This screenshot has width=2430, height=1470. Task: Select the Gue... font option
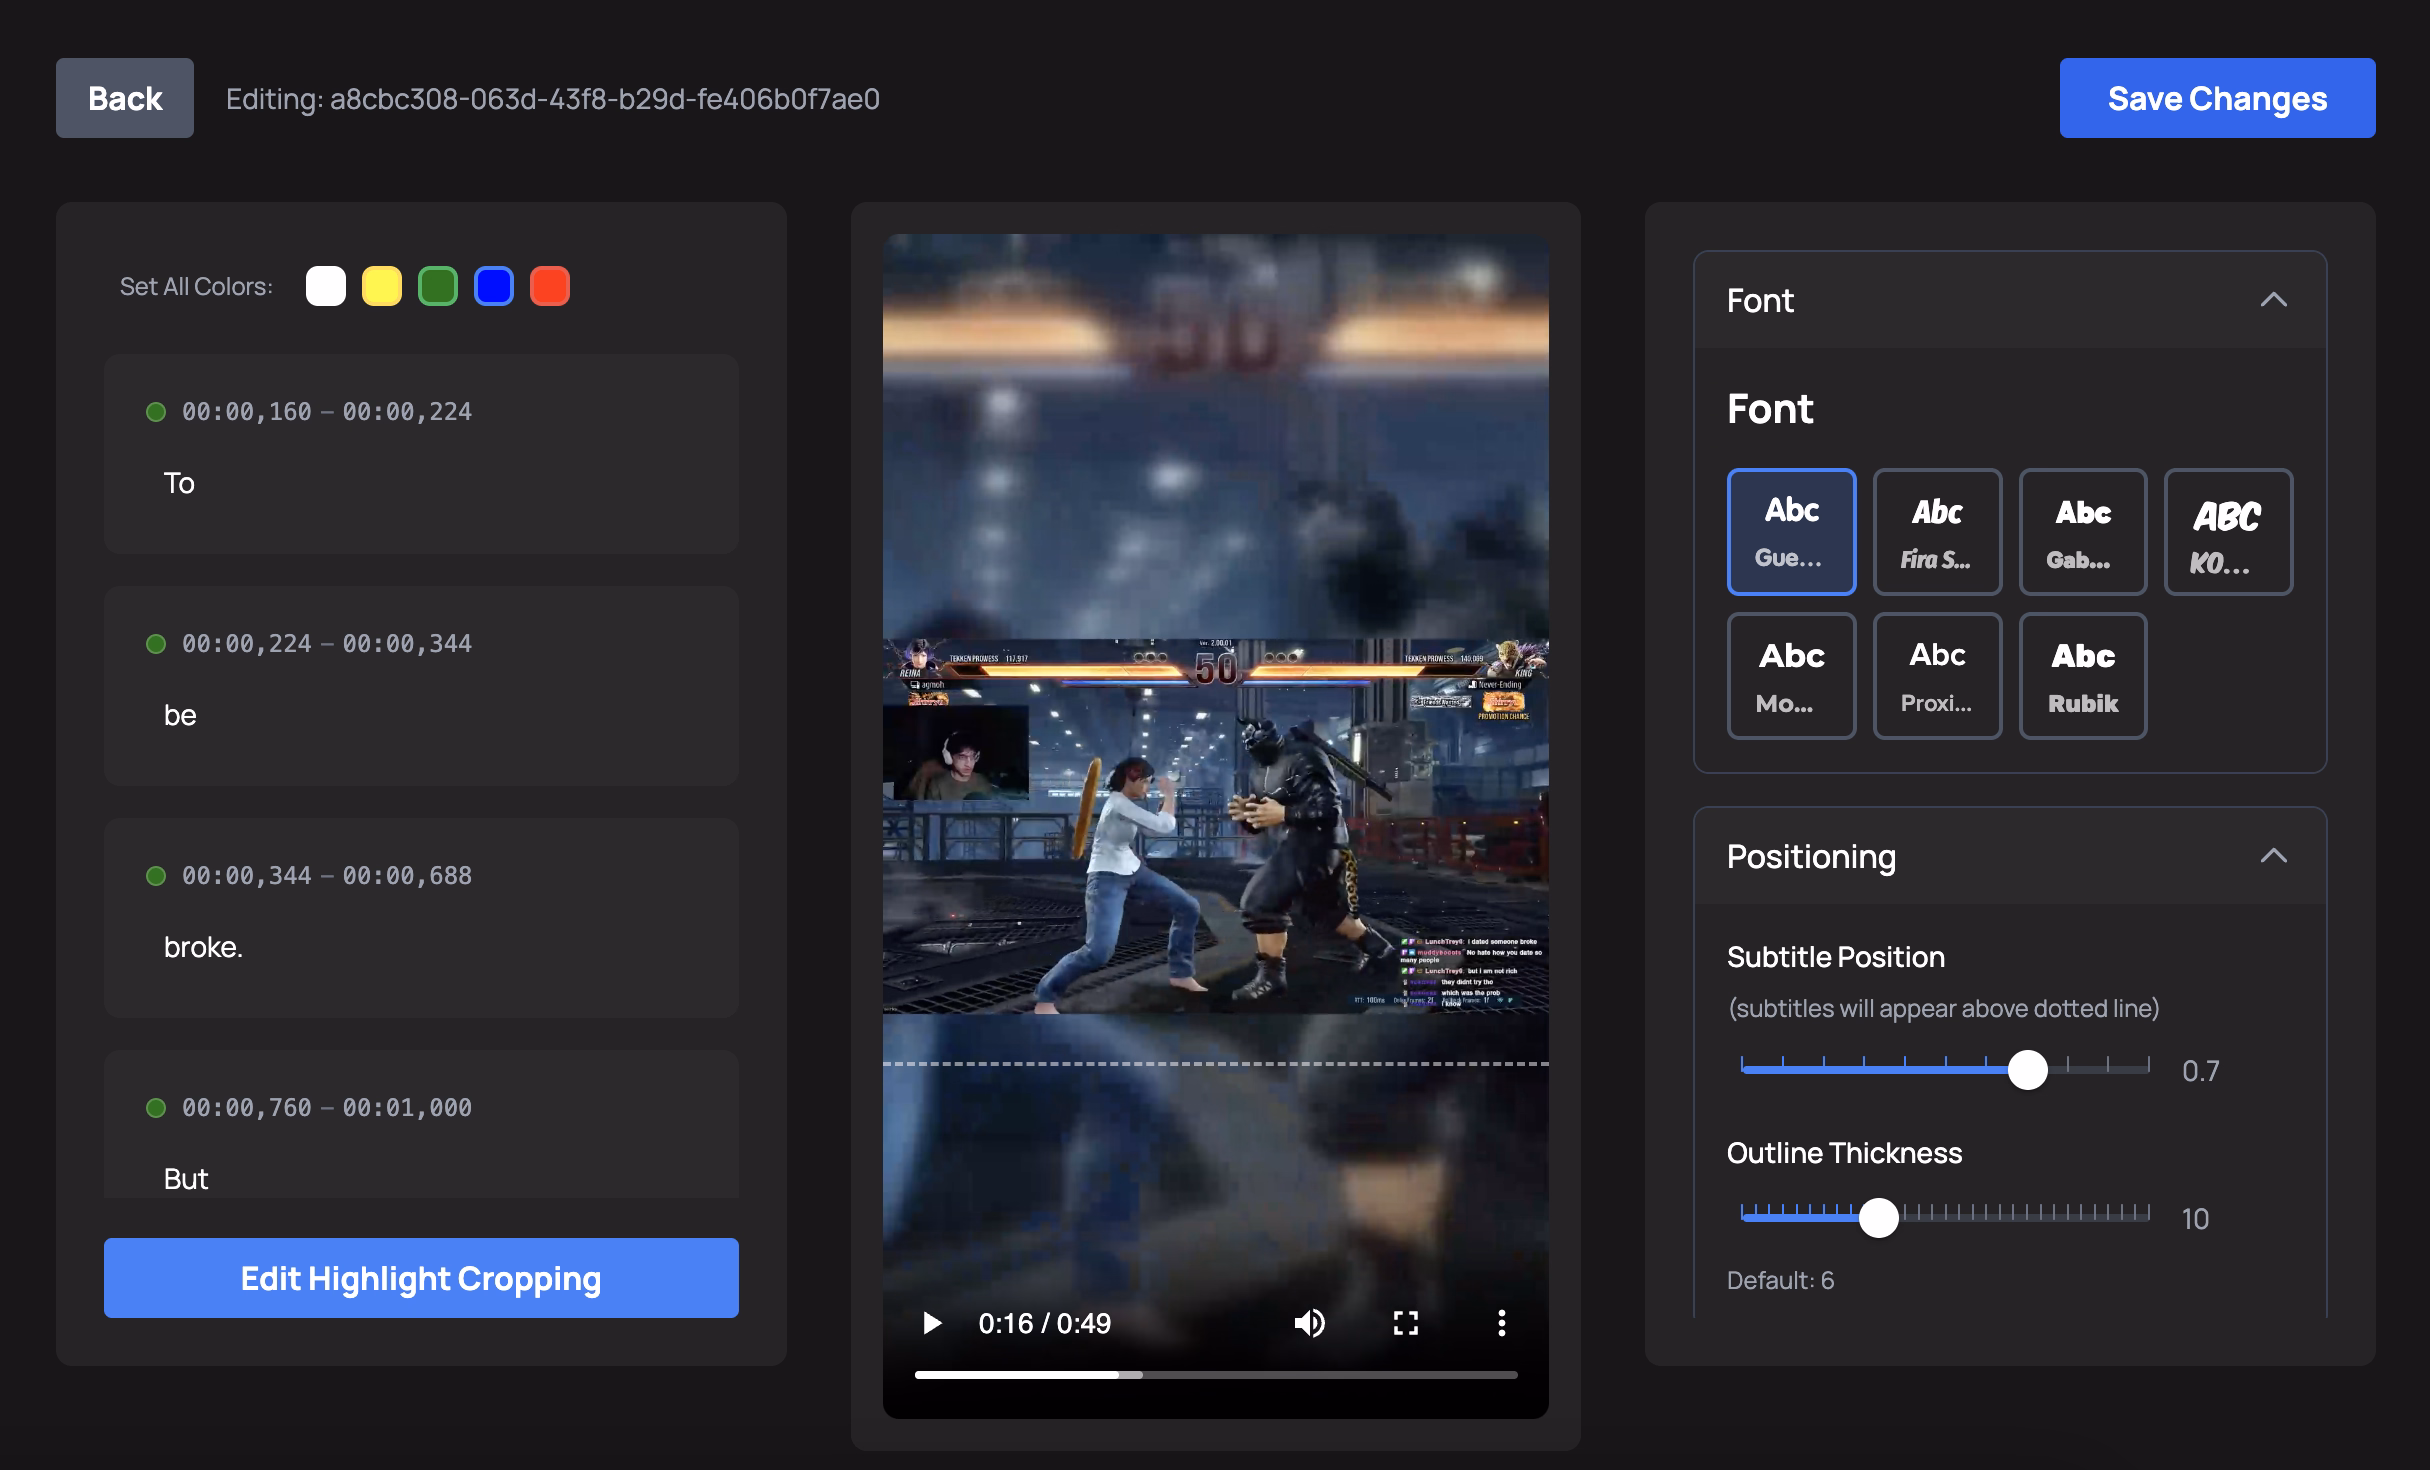click(x=1791, y=532)
